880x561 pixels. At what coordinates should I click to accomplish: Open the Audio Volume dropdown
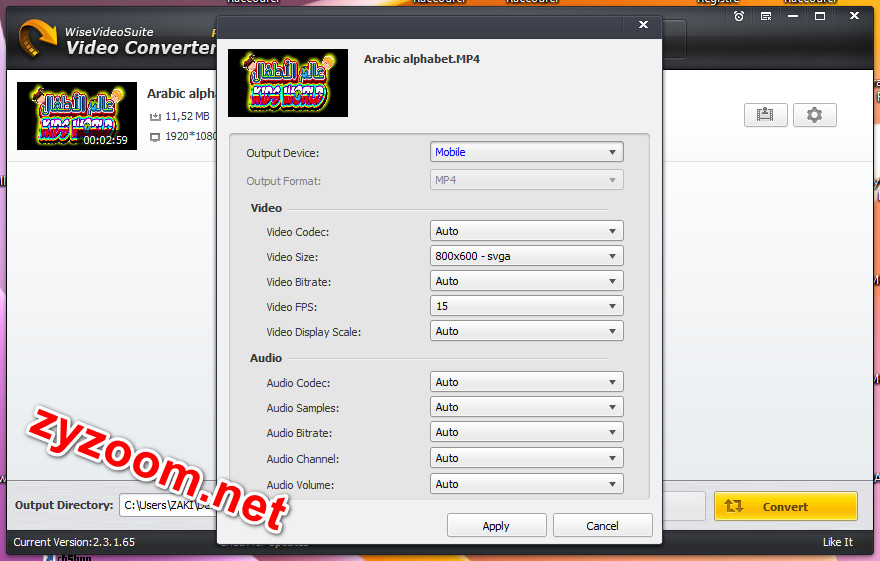[526, 484]
